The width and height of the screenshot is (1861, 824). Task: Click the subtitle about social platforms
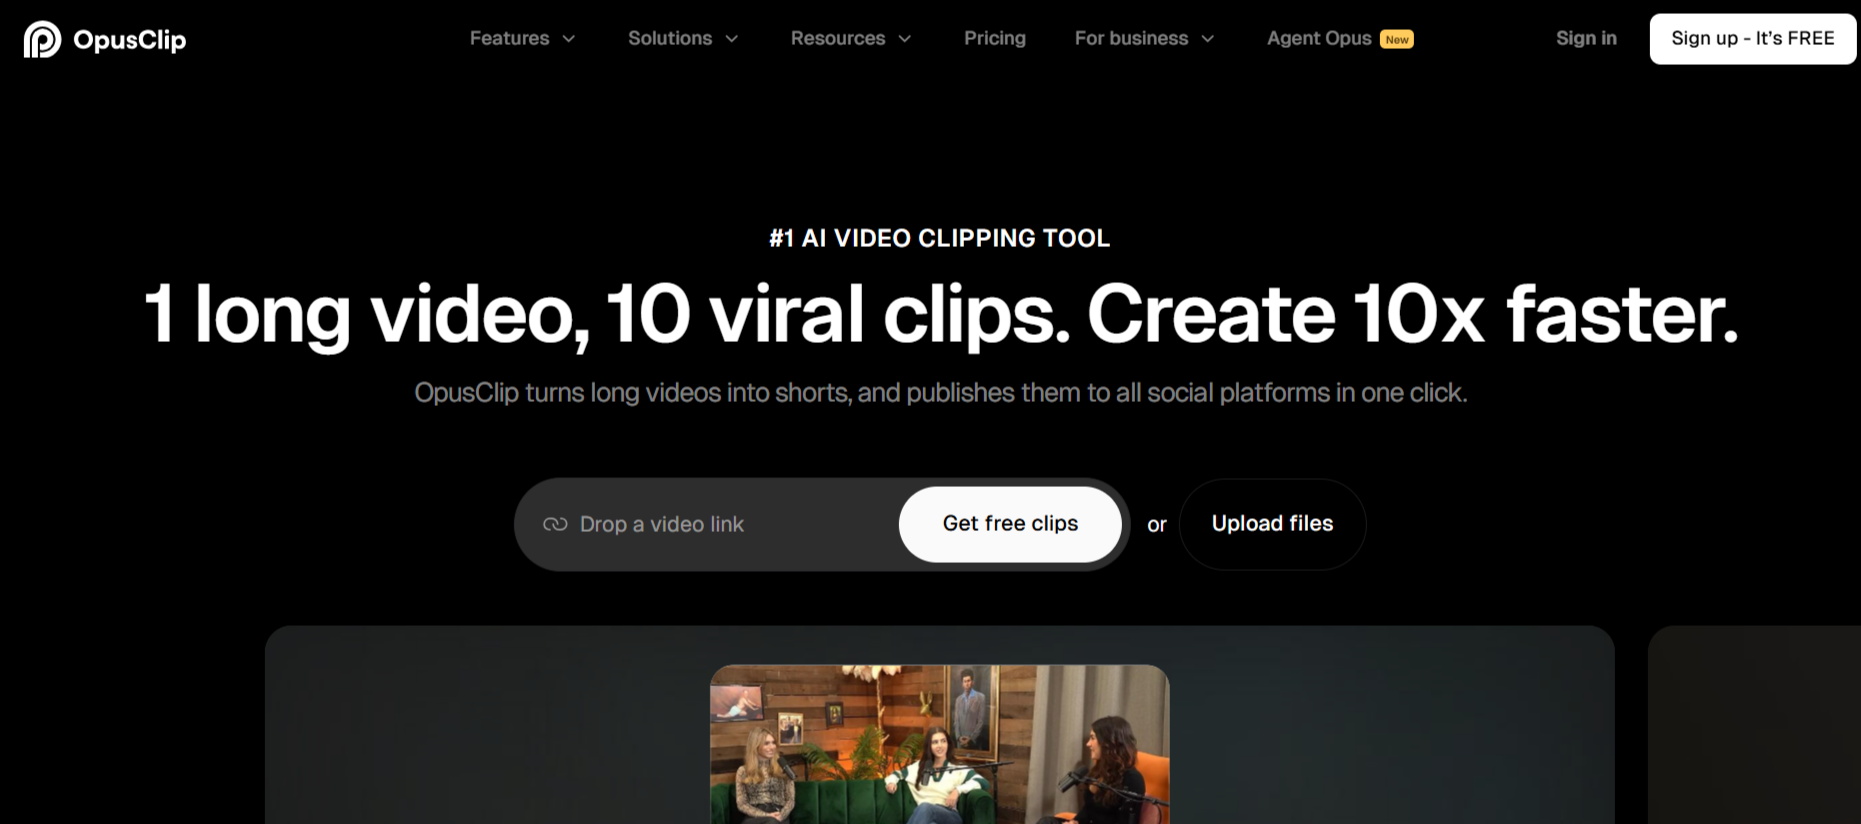[940, 393]
